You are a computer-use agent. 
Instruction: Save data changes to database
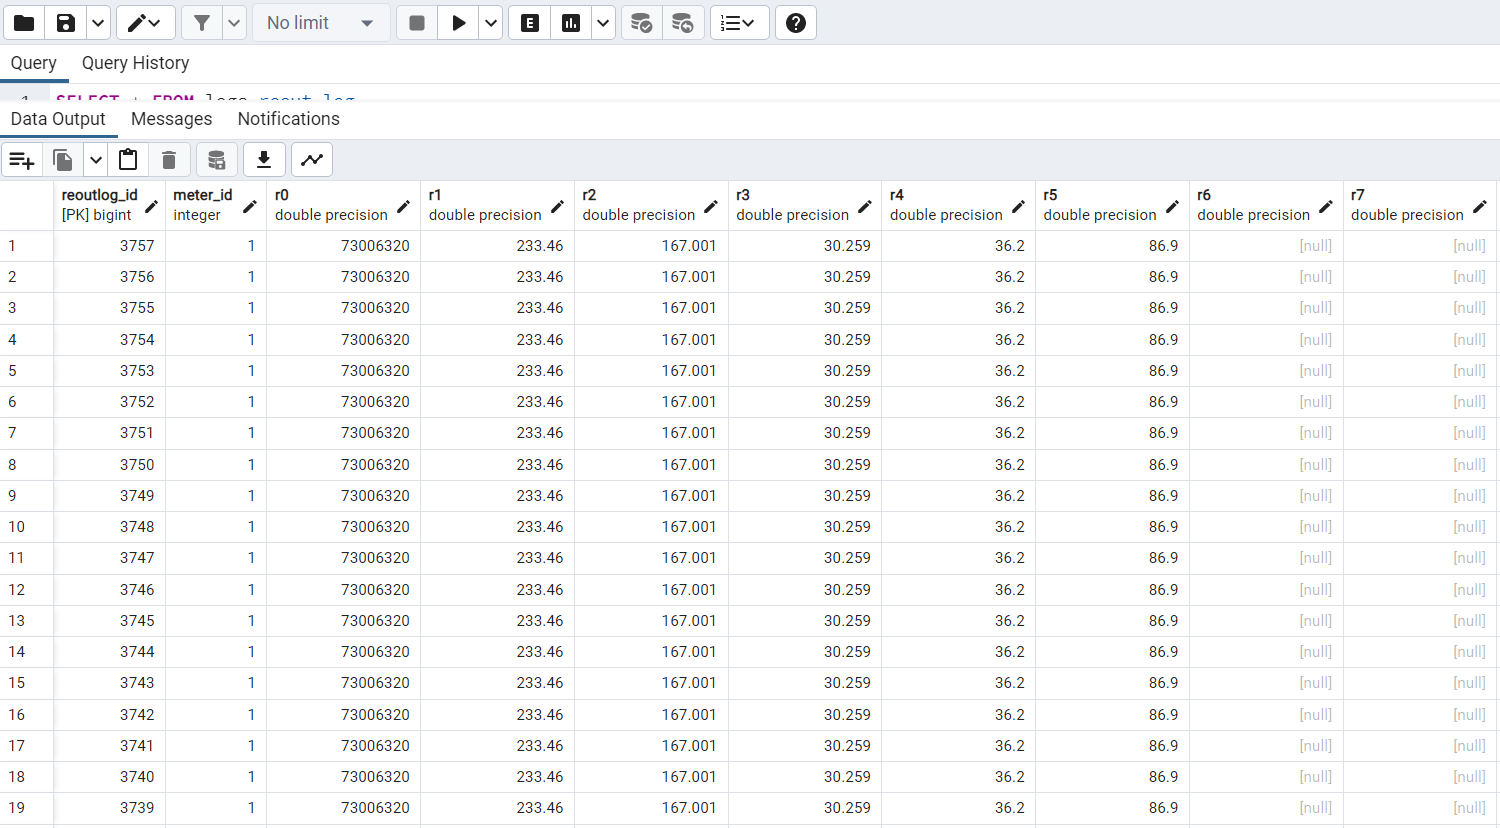217,160
